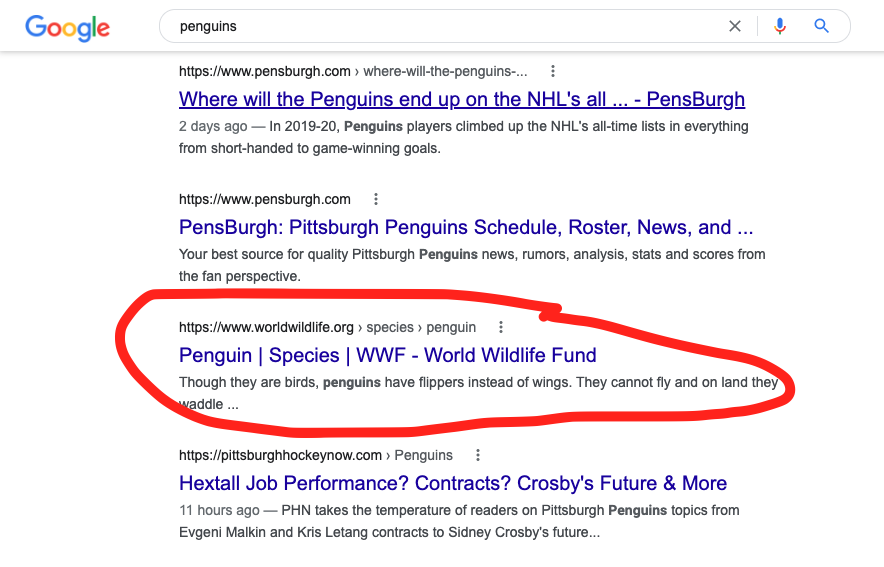Start voice search with the microphone icon
Screen dimensions: 884x567
pos(780,26)
